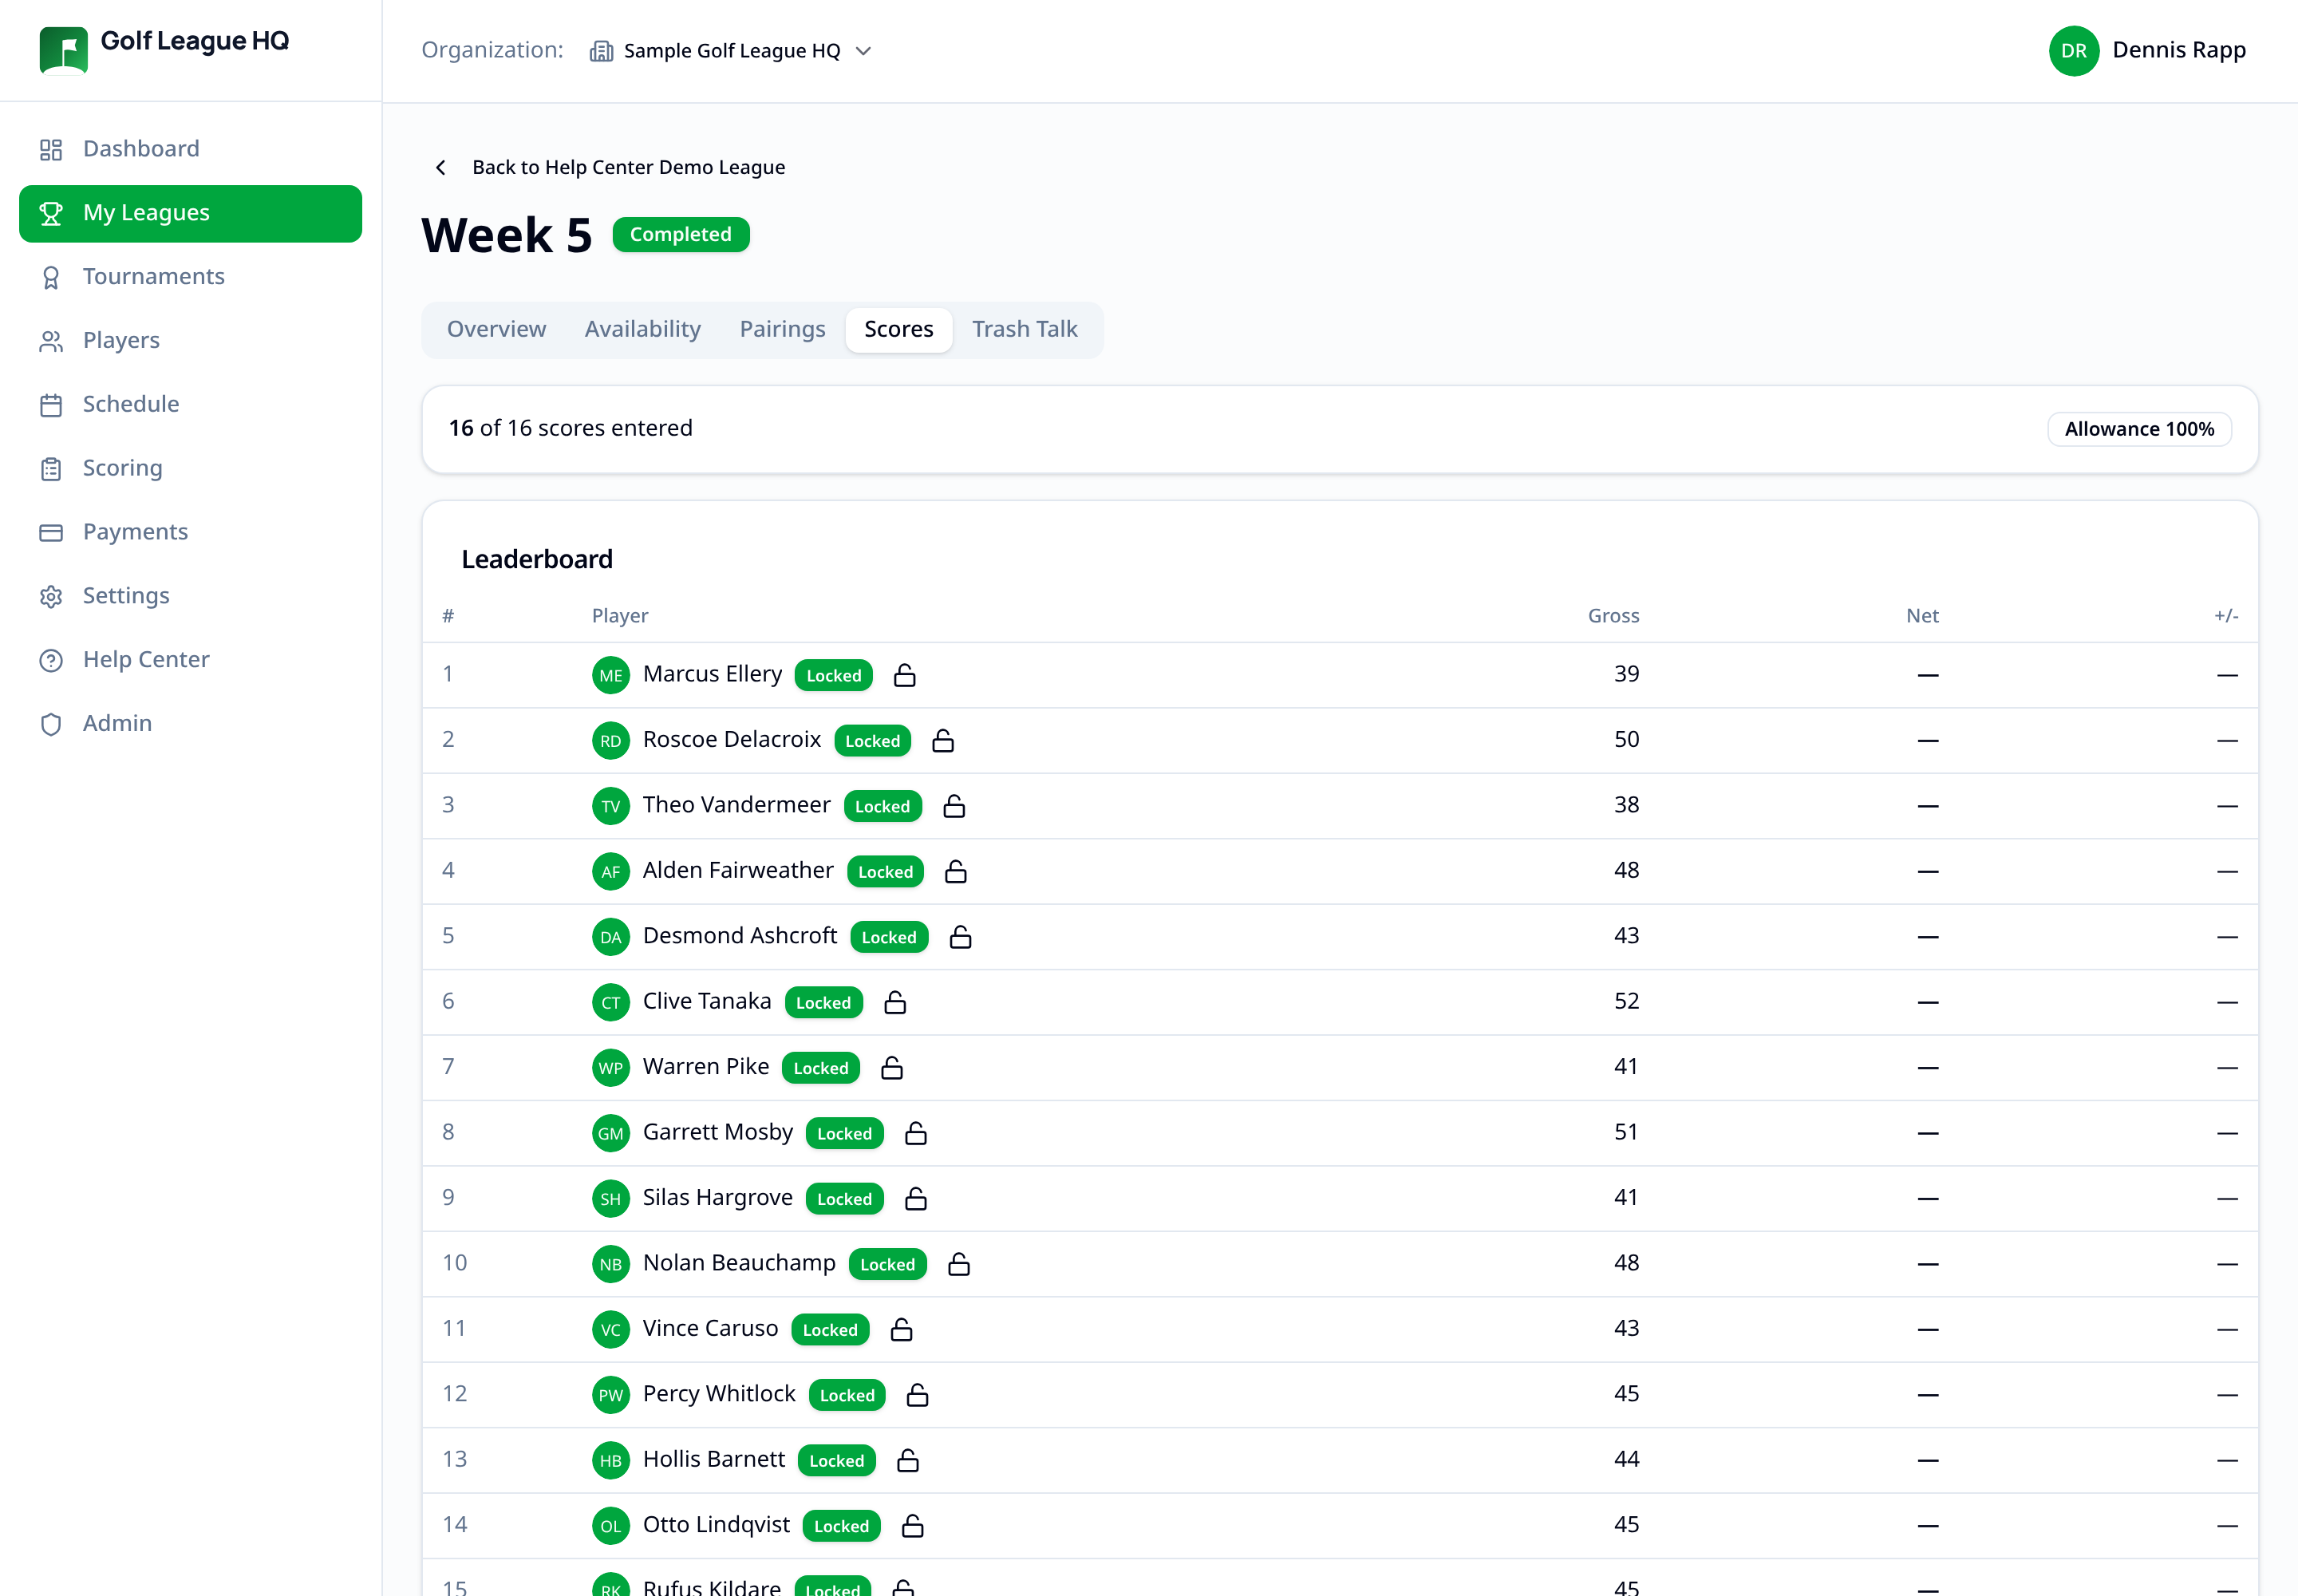
Task: Open Dennis Rapp user menu
Action: [x=2147, y=51]
